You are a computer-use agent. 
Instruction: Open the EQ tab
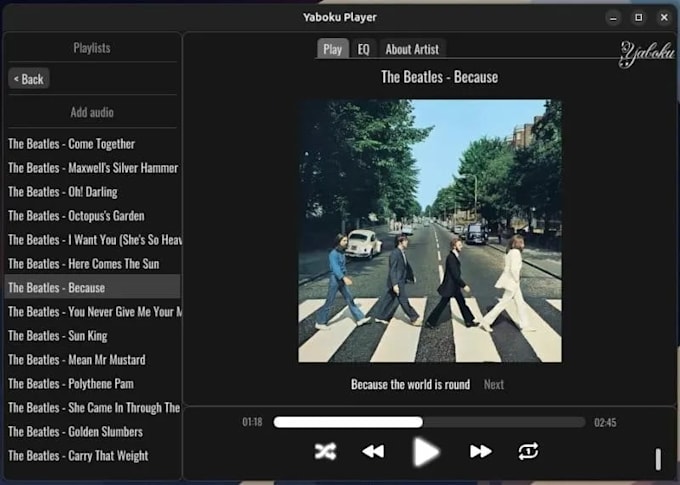363,49
